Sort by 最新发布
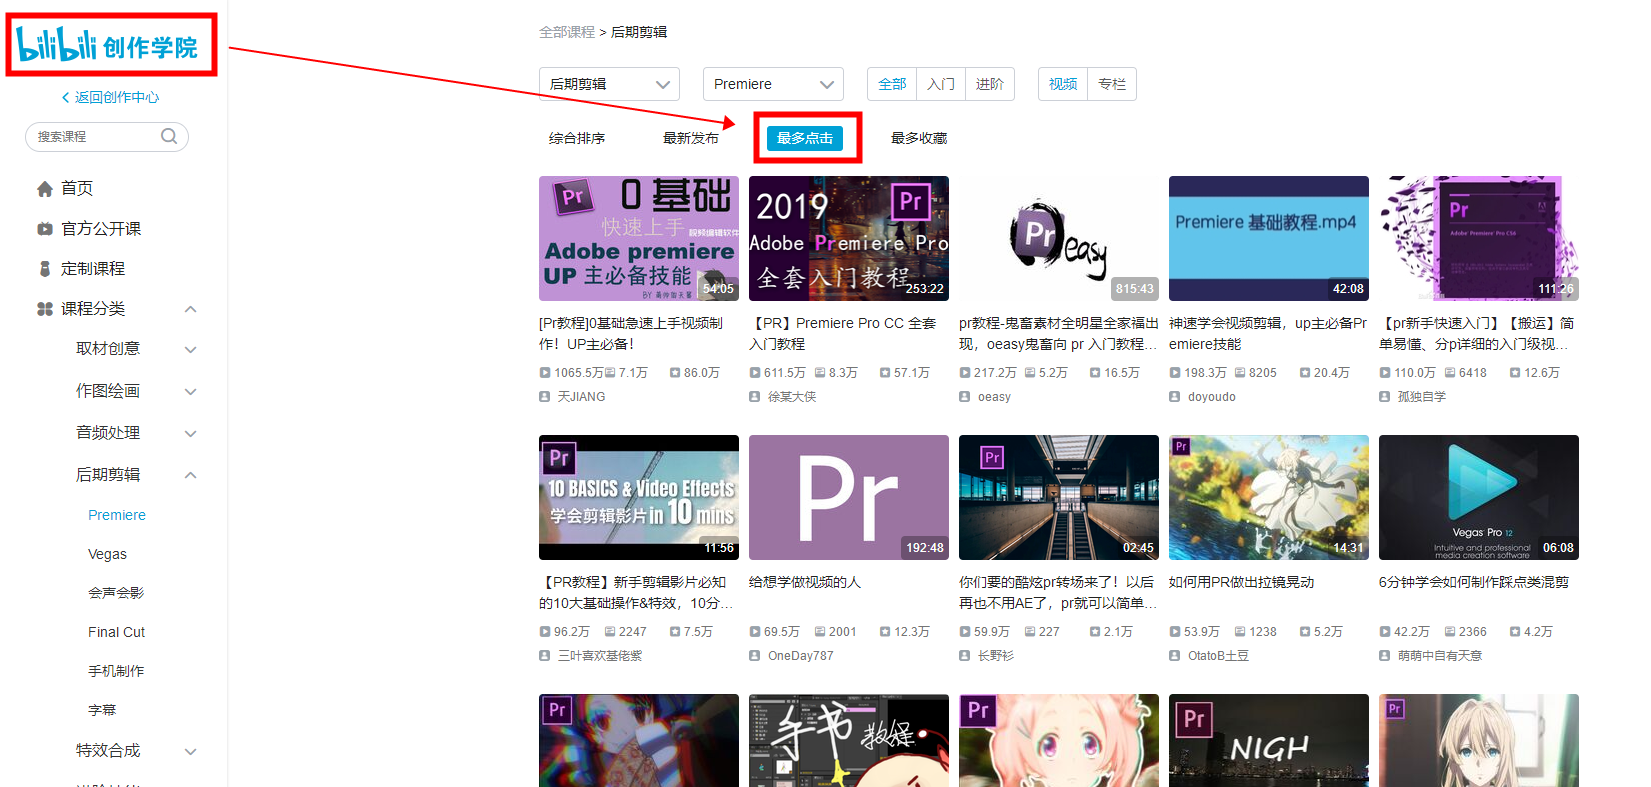The image size is (1651, 787). pos(691,138)
